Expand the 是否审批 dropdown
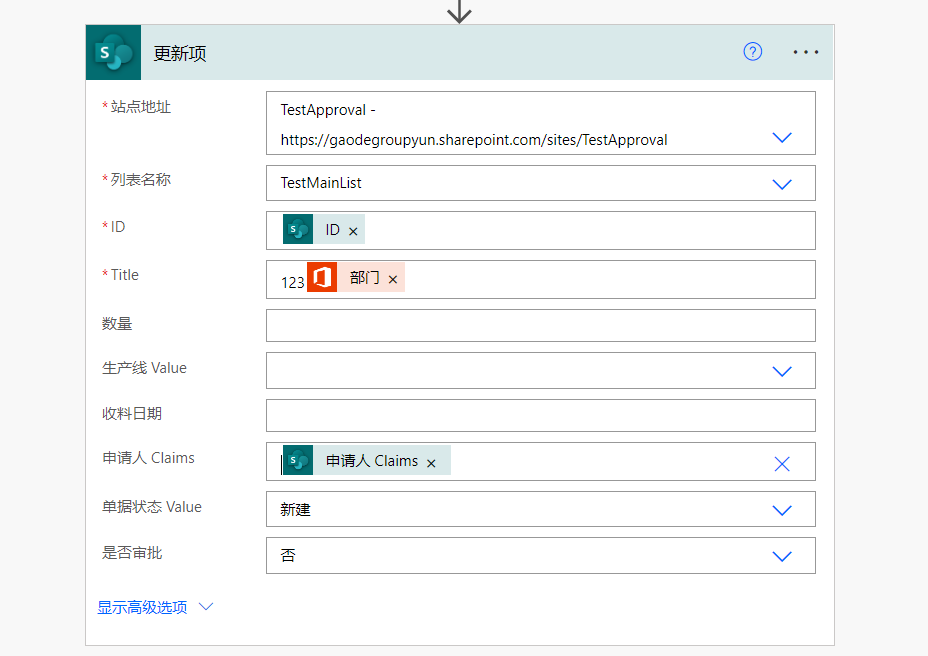 [782, 556]
